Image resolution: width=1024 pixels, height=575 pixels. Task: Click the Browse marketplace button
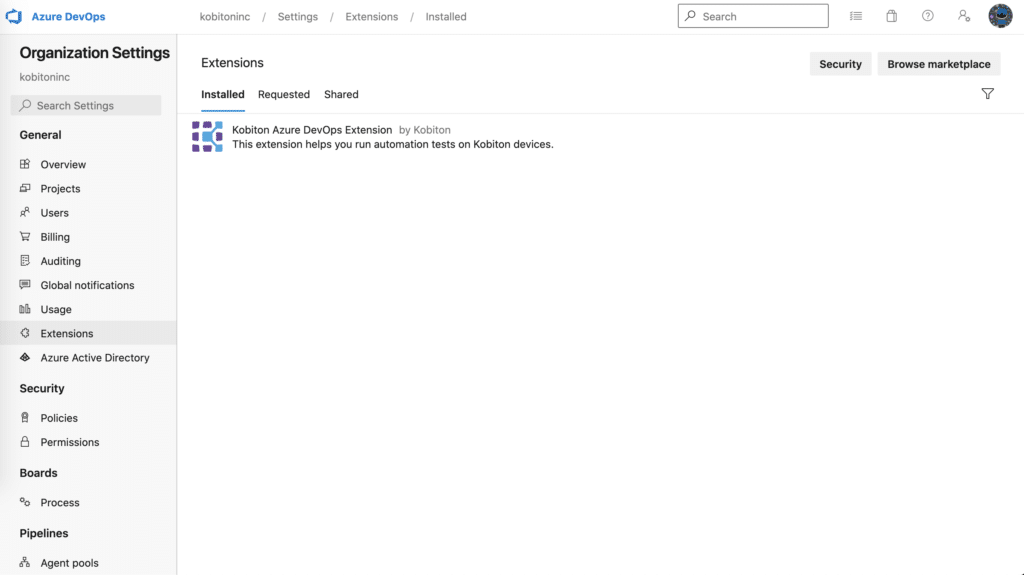938,64
